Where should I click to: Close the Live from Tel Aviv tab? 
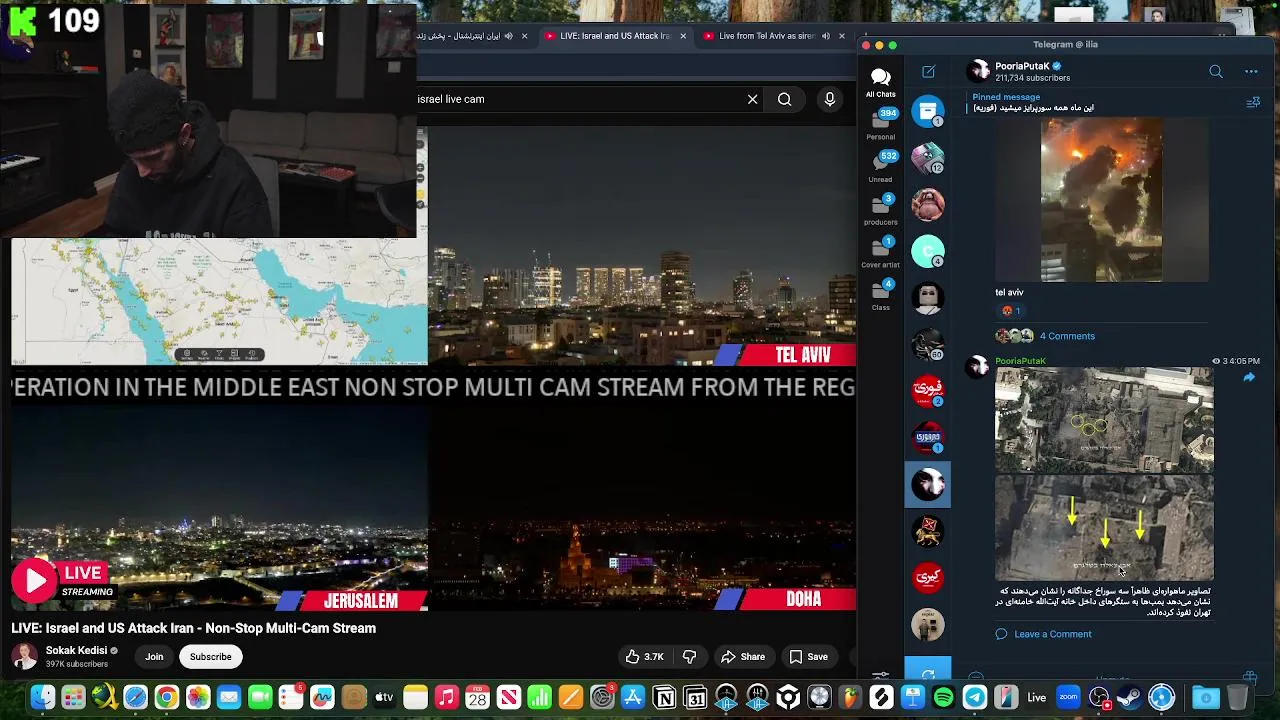[841, 36]
